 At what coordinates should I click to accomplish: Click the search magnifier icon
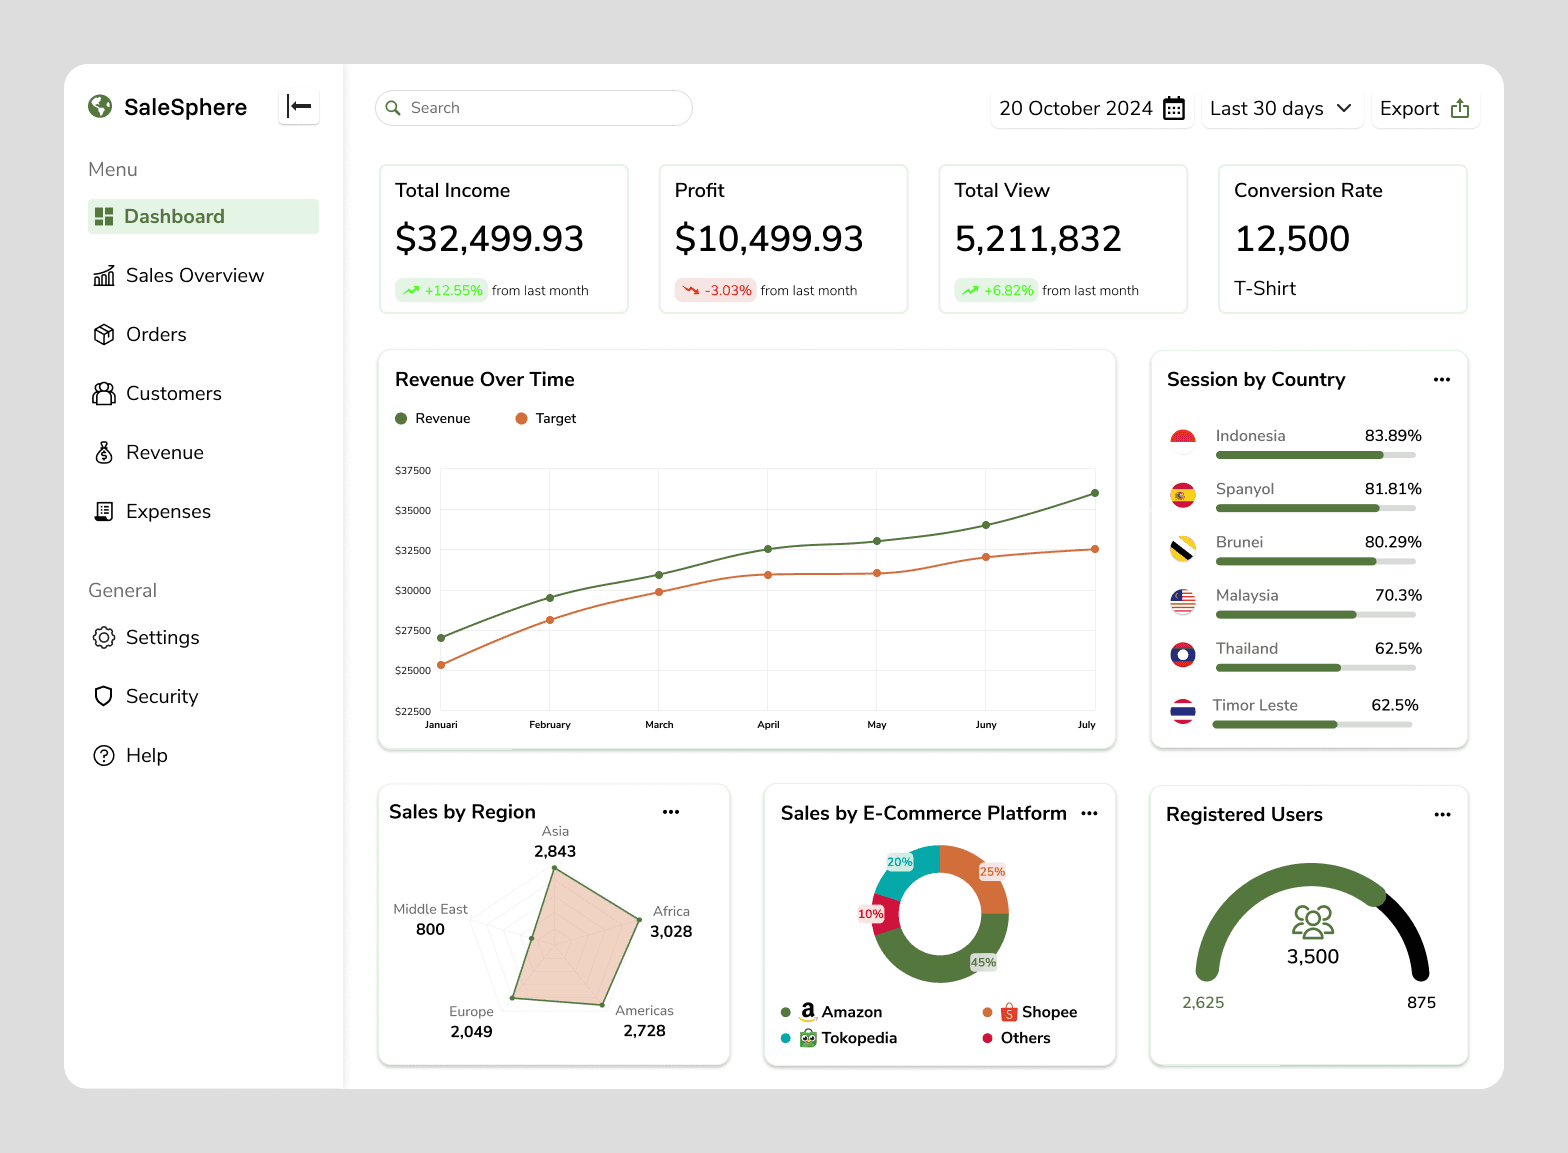[393, 108]
